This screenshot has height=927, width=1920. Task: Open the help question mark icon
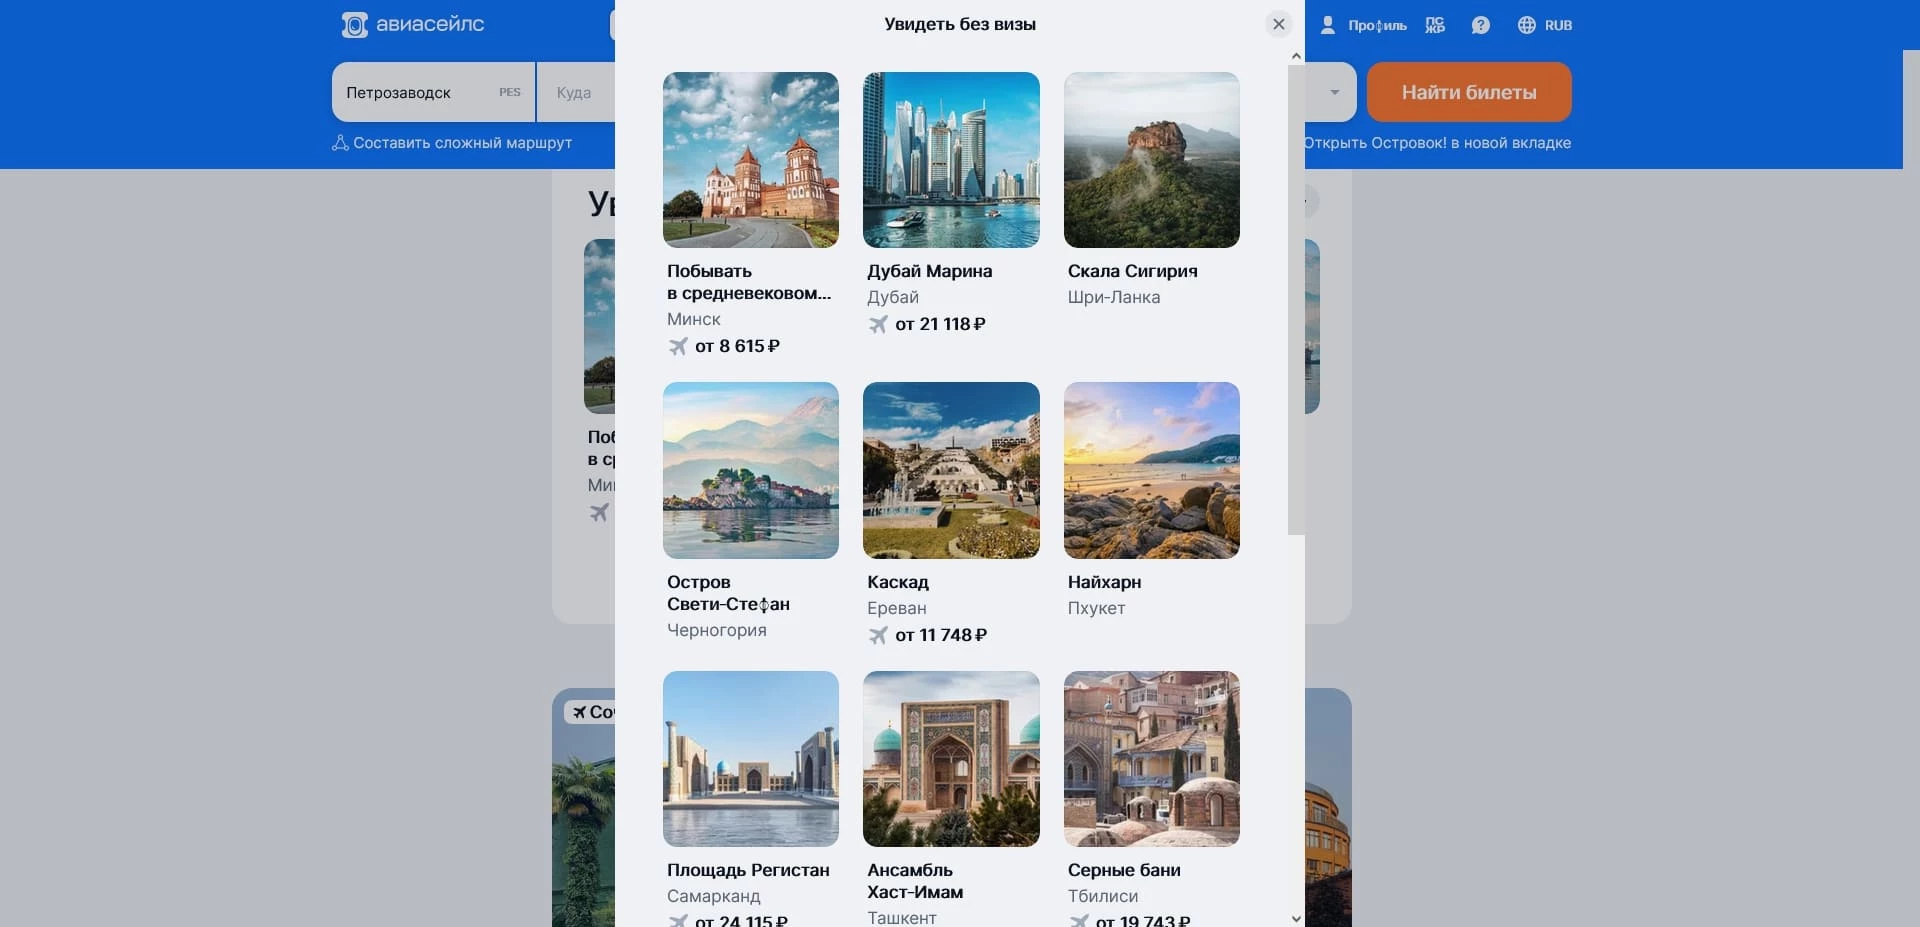(x=1480, y=25)
